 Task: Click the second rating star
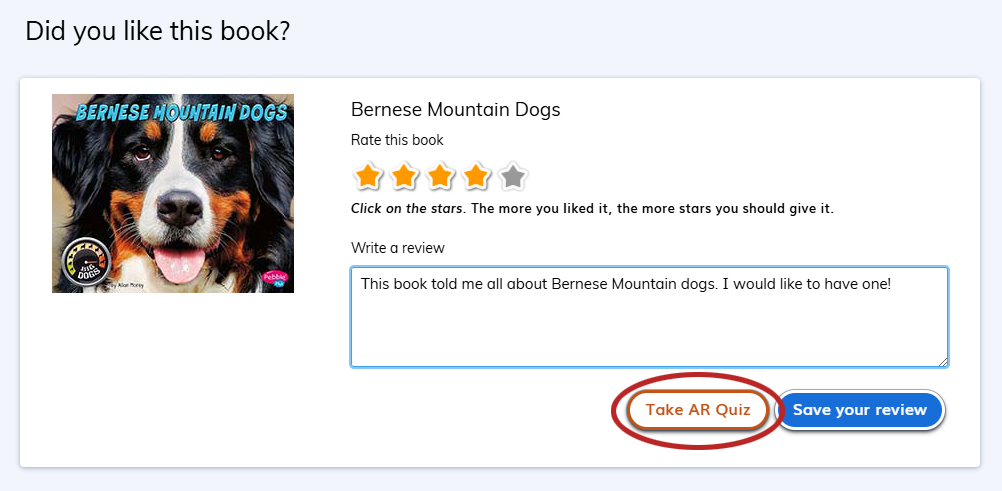coord(404,177)
